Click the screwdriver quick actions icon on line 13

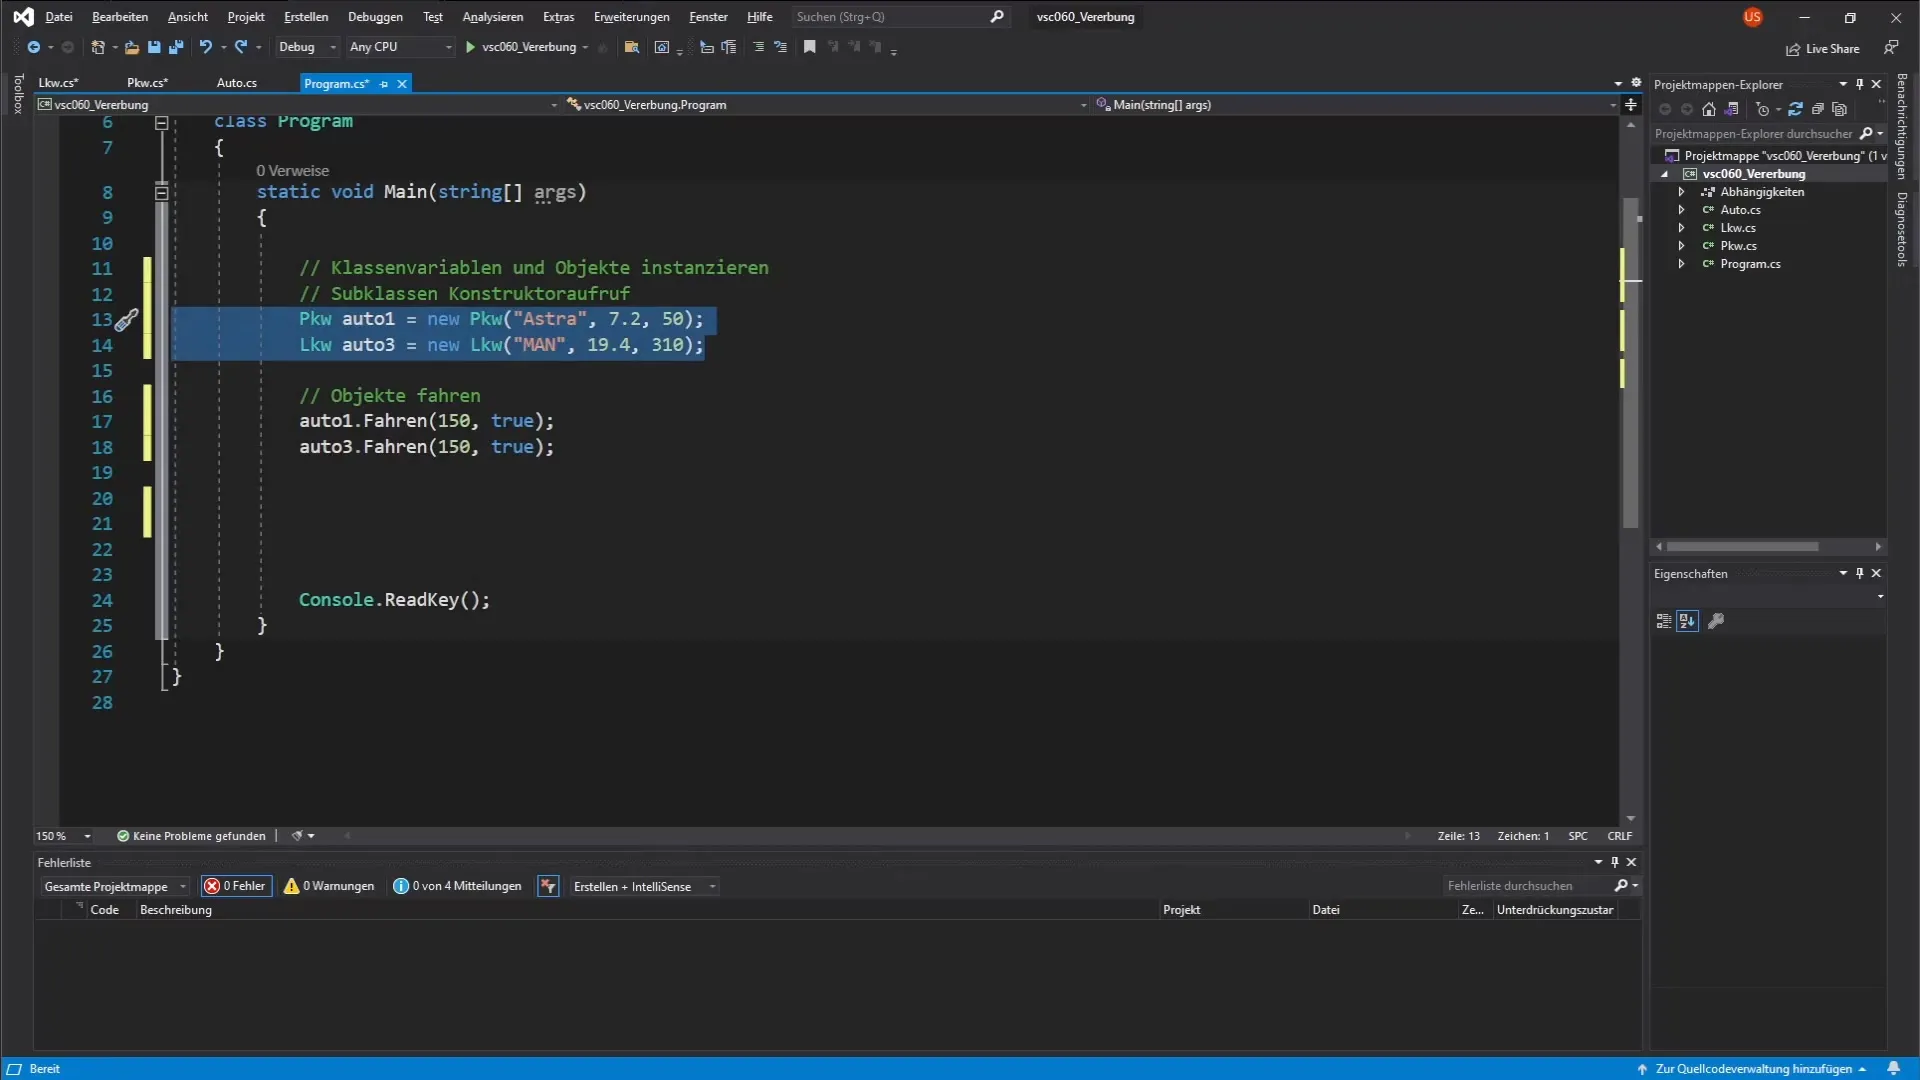[127, 320]
